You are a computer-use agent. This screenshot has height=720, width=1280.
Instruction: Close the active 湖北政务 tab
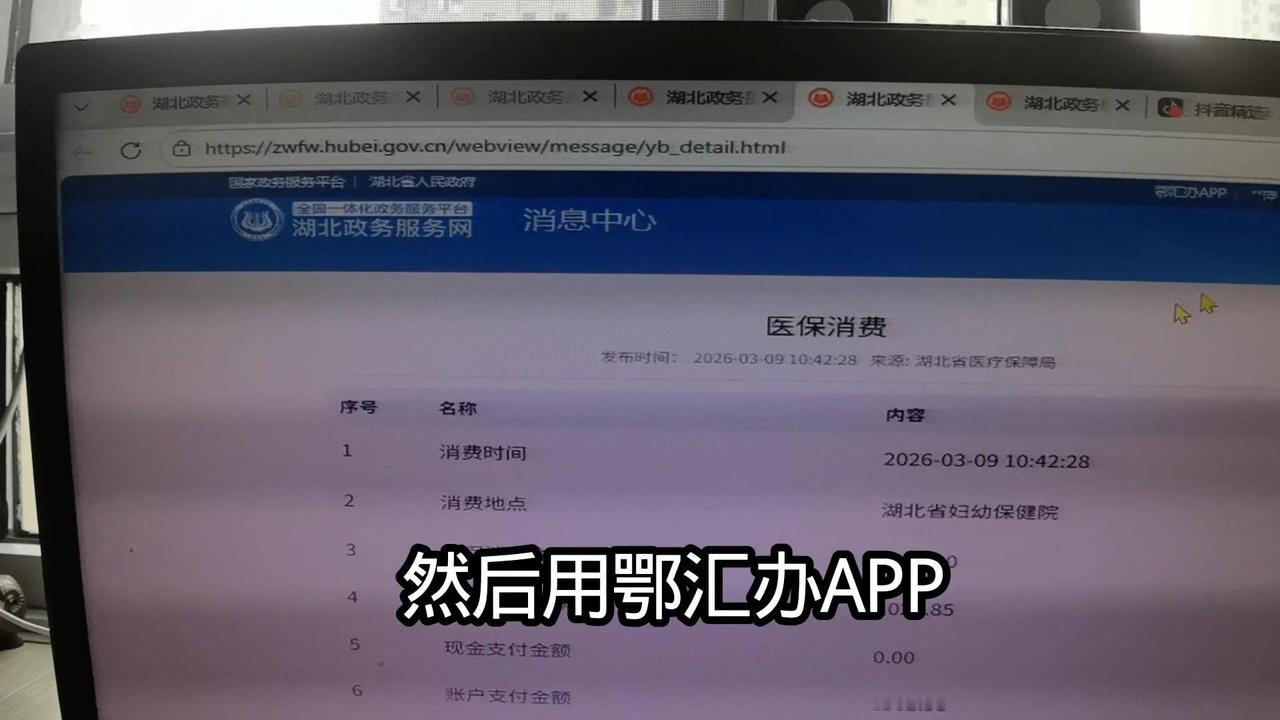click(x=949, y=99)
